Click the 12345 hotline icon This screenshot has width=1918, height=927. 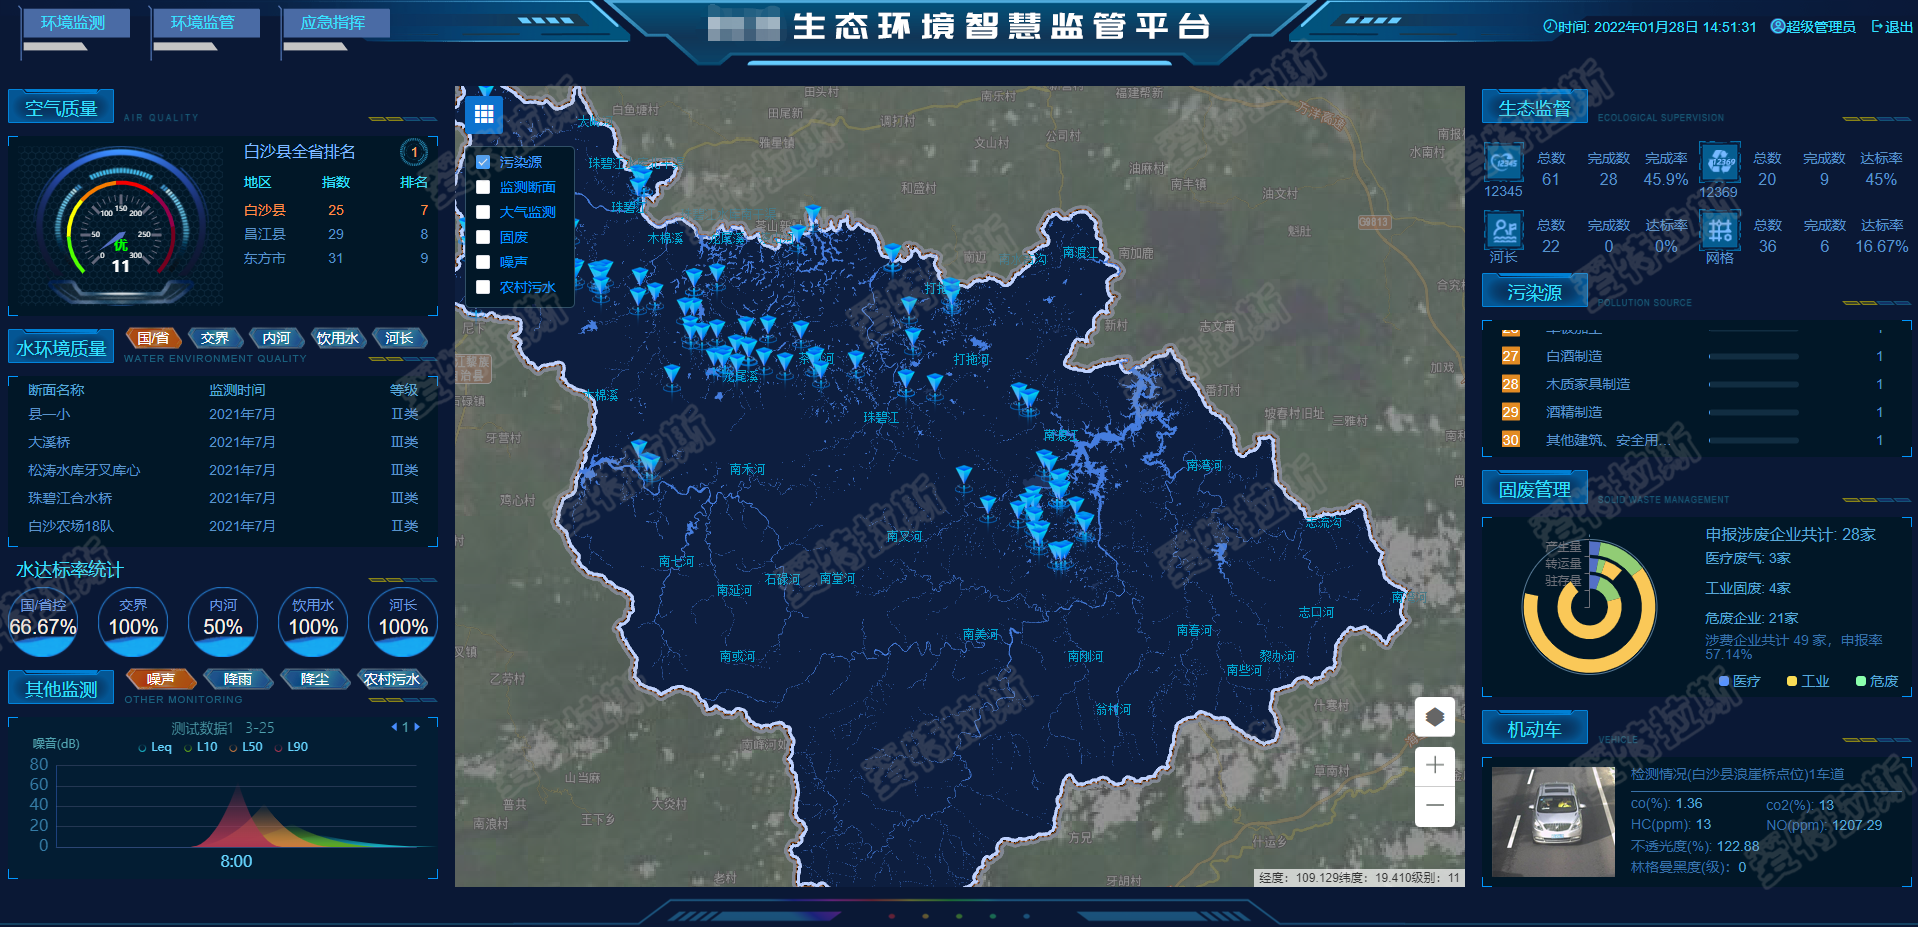[x=1503, y=162]
